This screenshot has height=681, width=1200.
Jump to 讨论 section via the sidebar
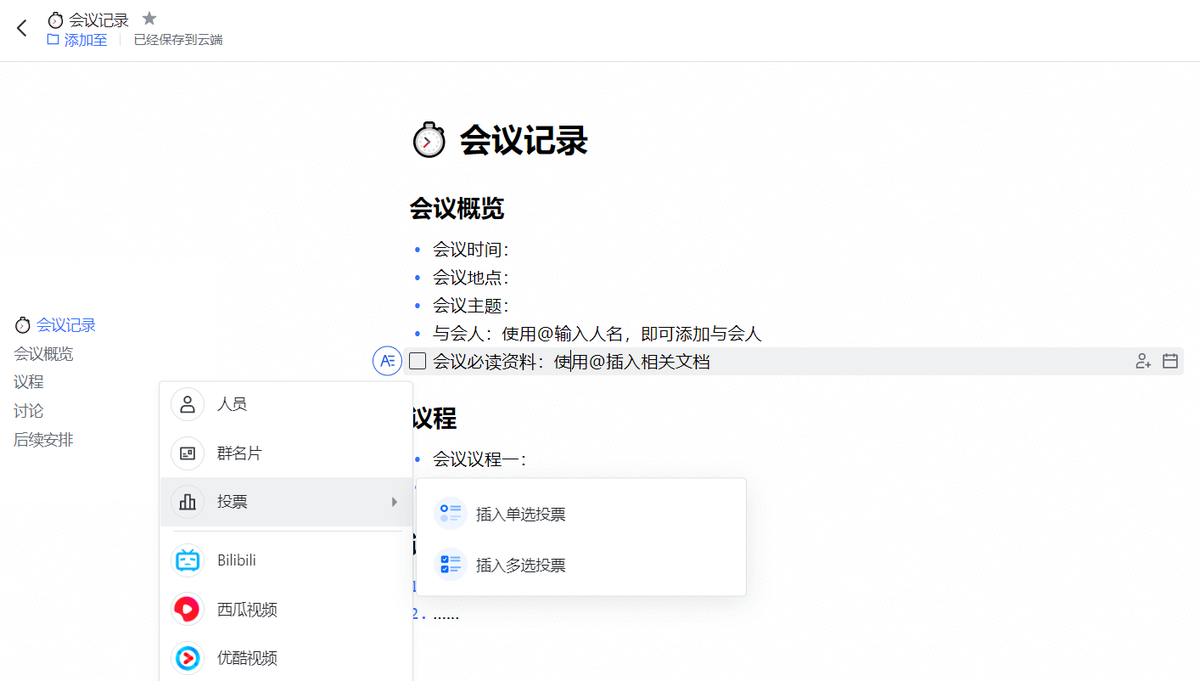(28, 410)
